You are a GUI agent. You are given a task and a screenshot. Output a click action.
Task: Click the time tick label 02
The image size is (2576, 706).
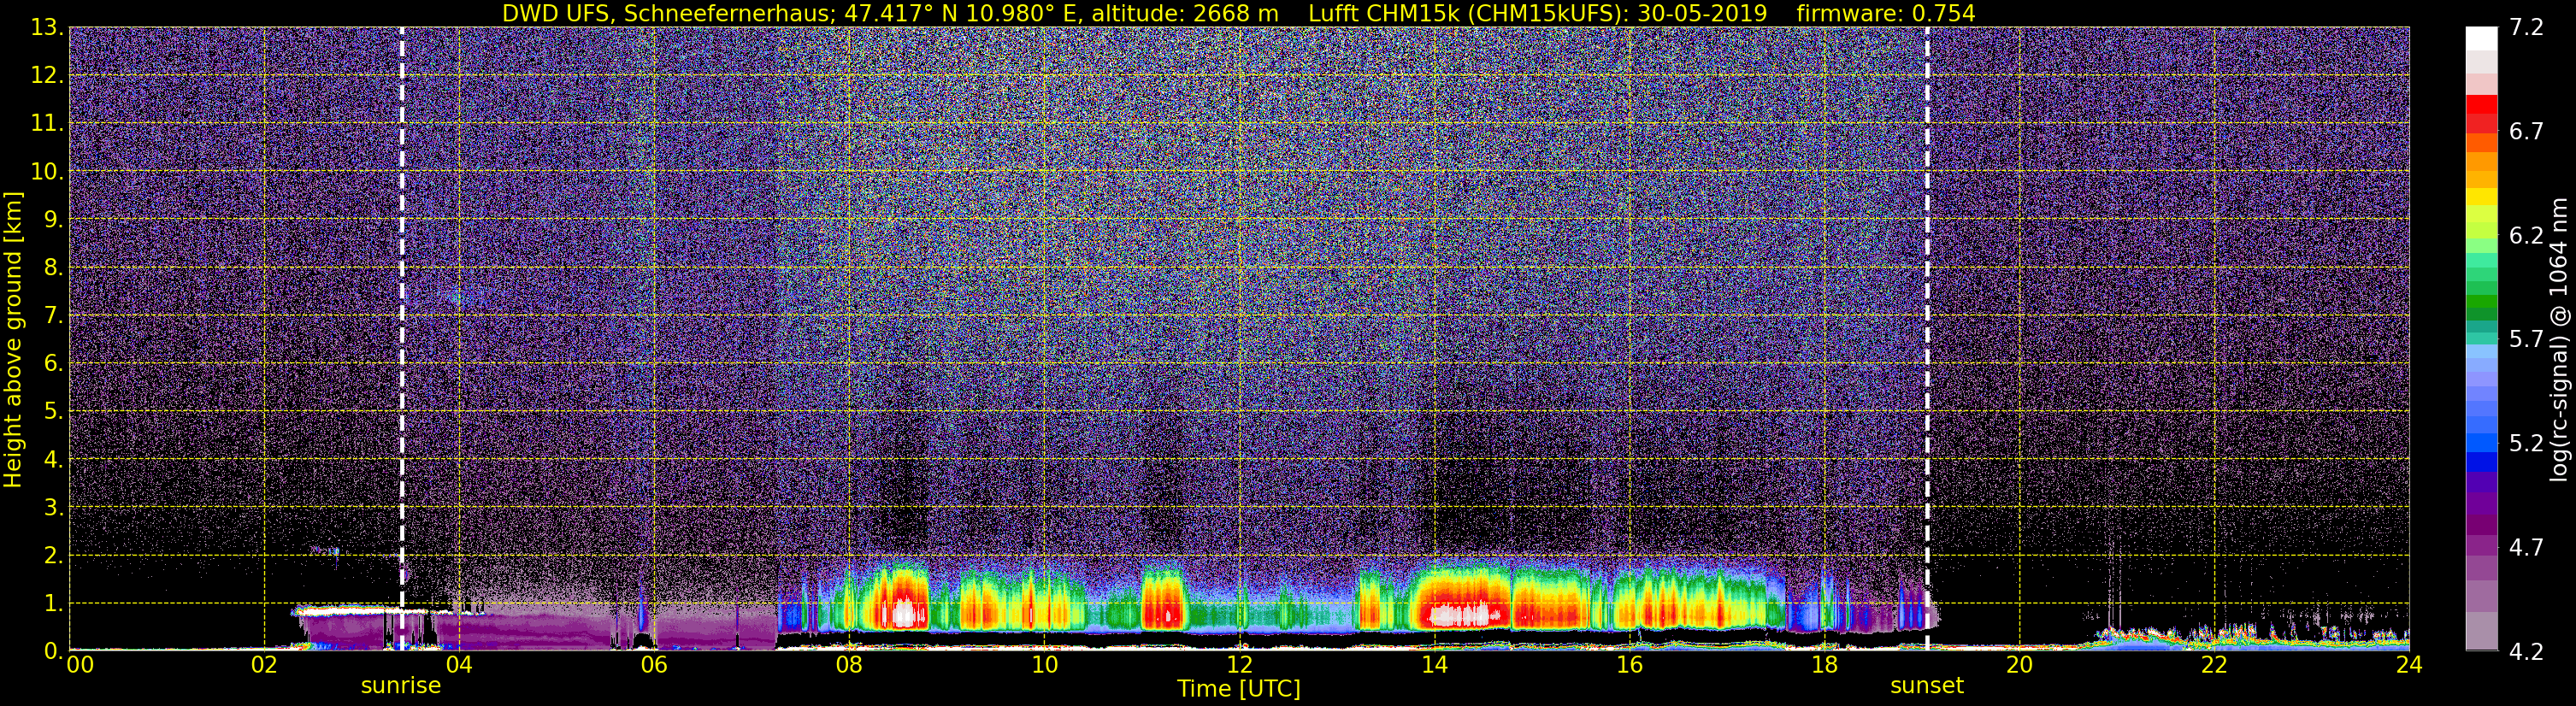pos(264,665)
